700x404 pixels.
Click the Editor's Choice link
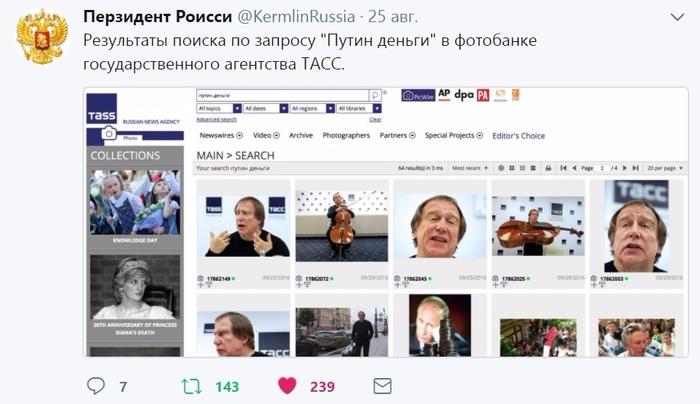(x=518, y=136)
